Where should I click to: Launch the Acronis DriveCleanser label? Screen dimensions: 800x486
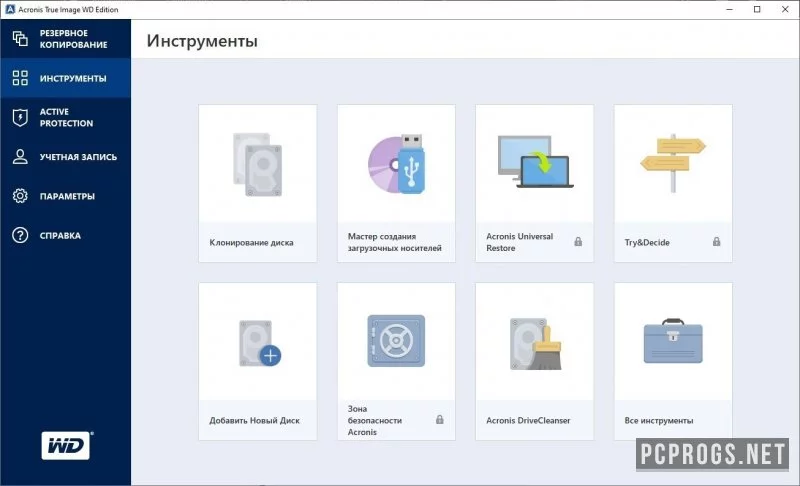click(528, 420)
